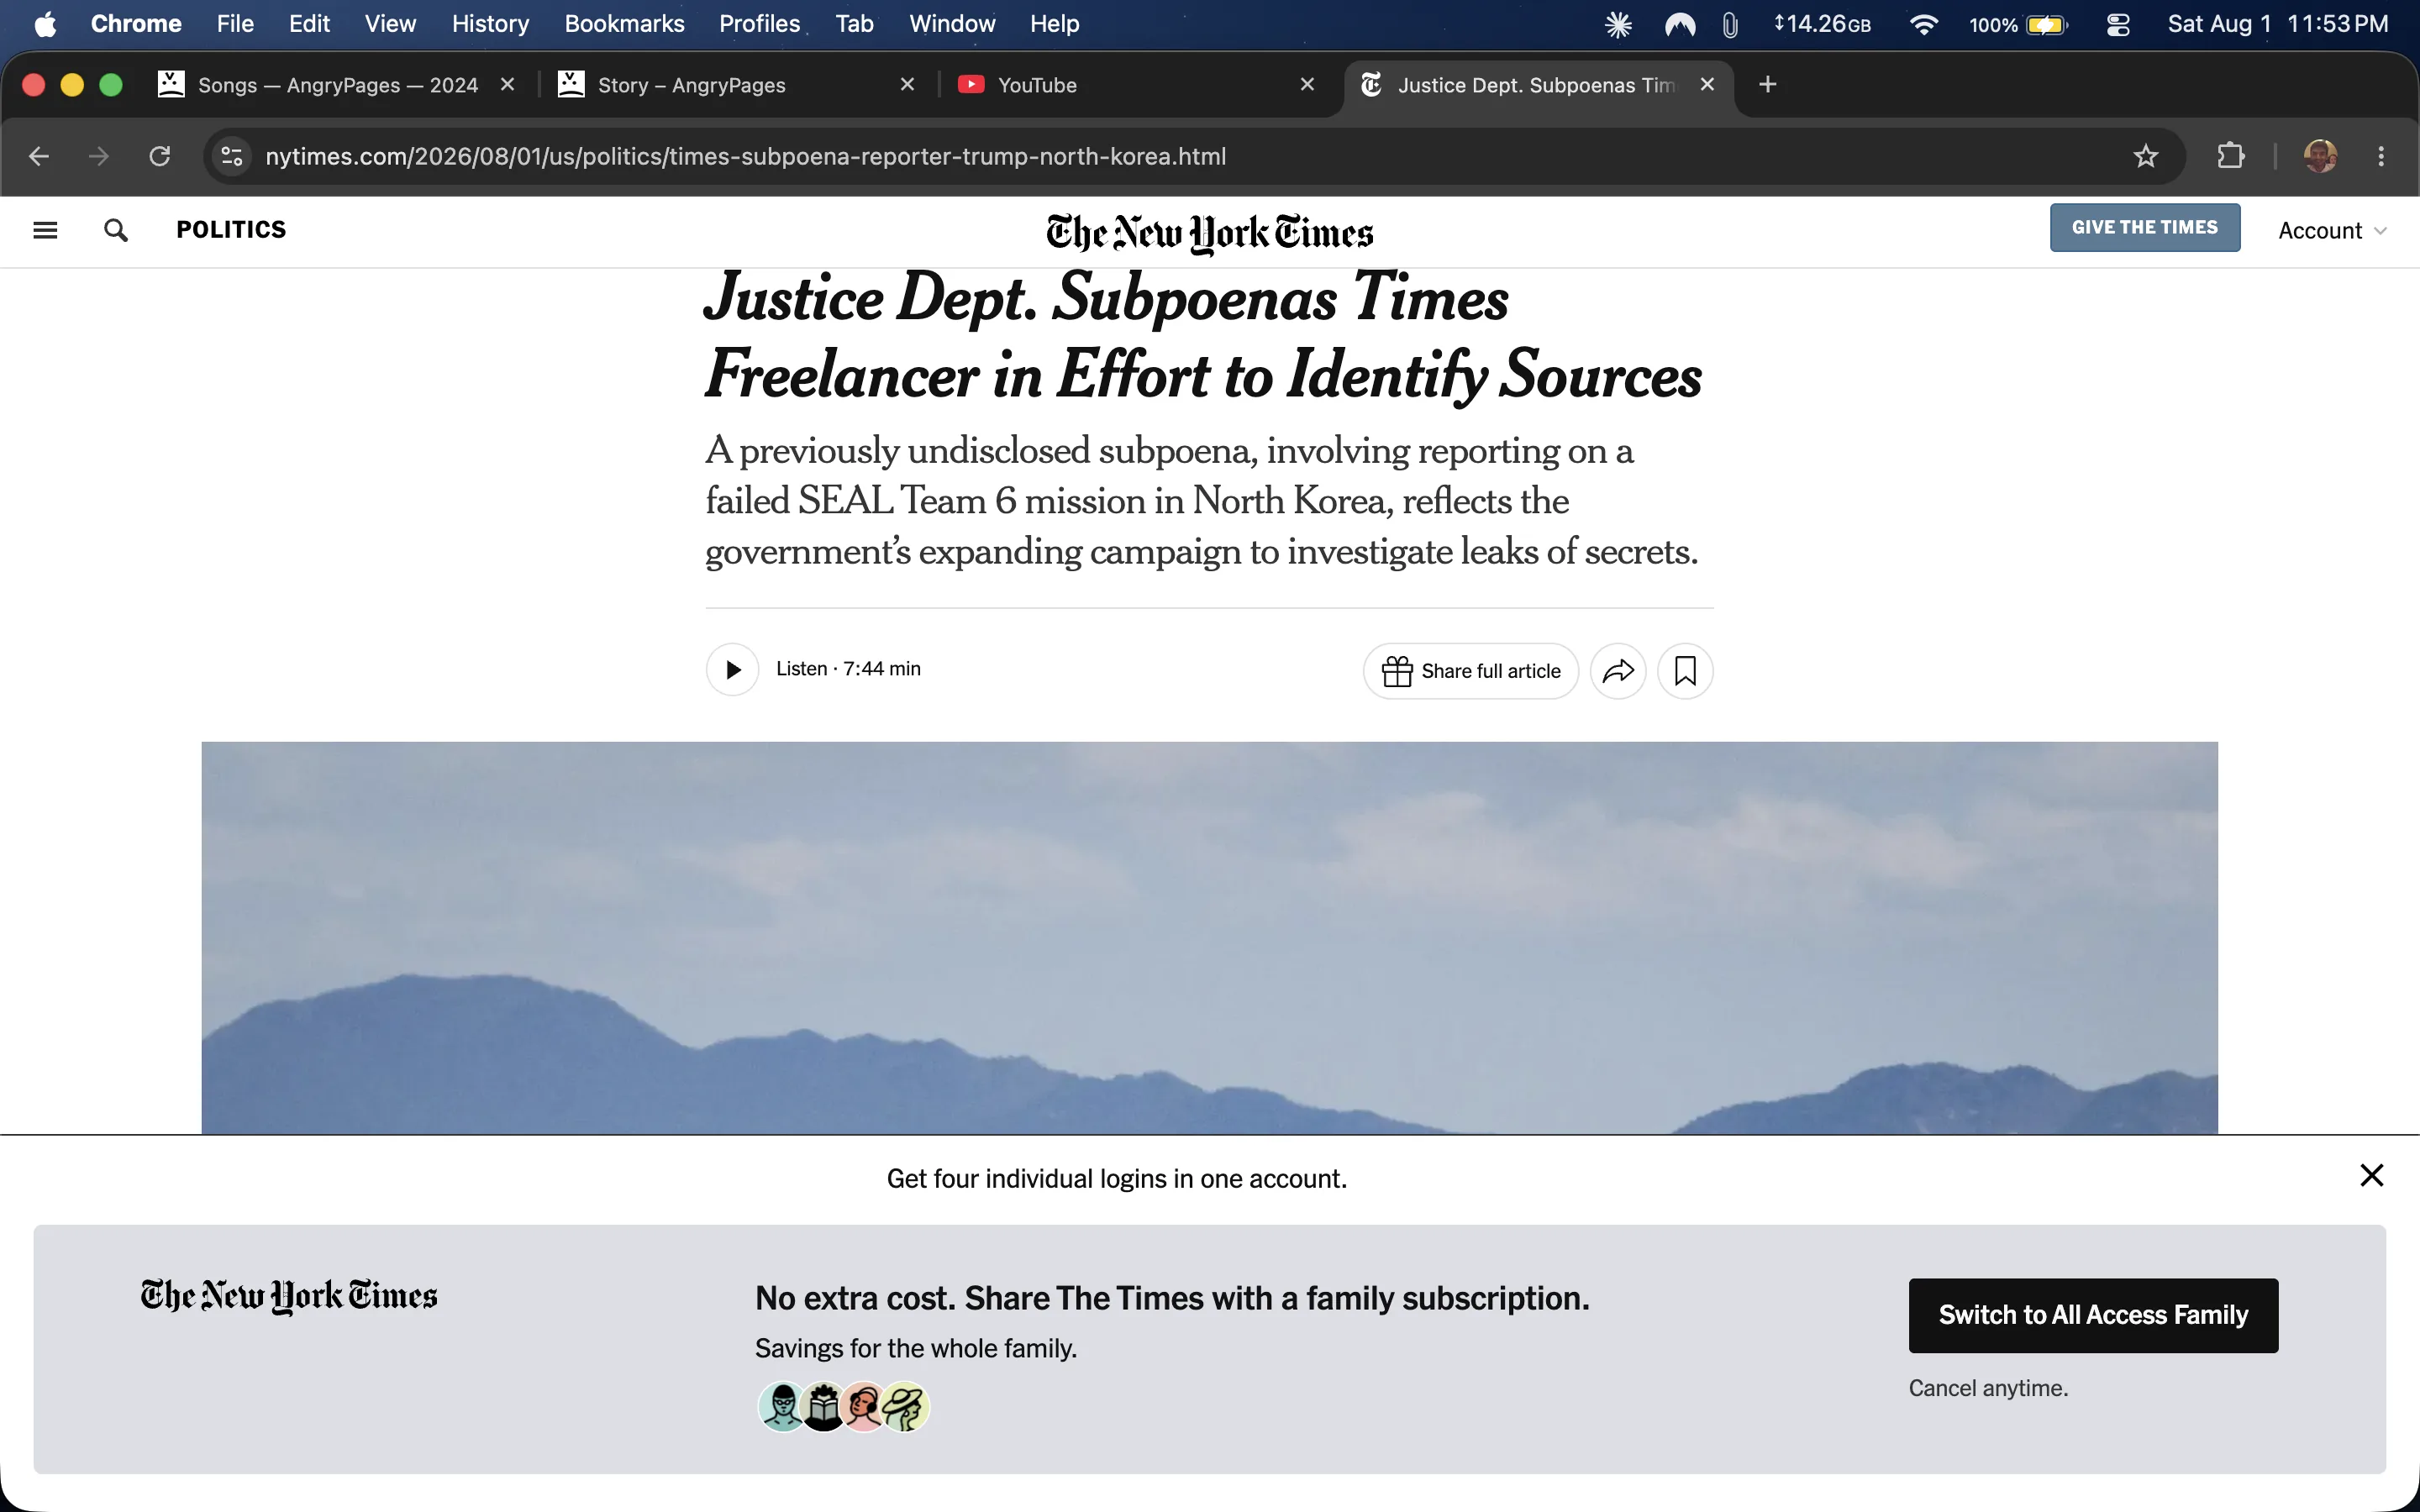2420x1512 pixels.
Task: Open the Profiles menu
Action: [759, 24]
